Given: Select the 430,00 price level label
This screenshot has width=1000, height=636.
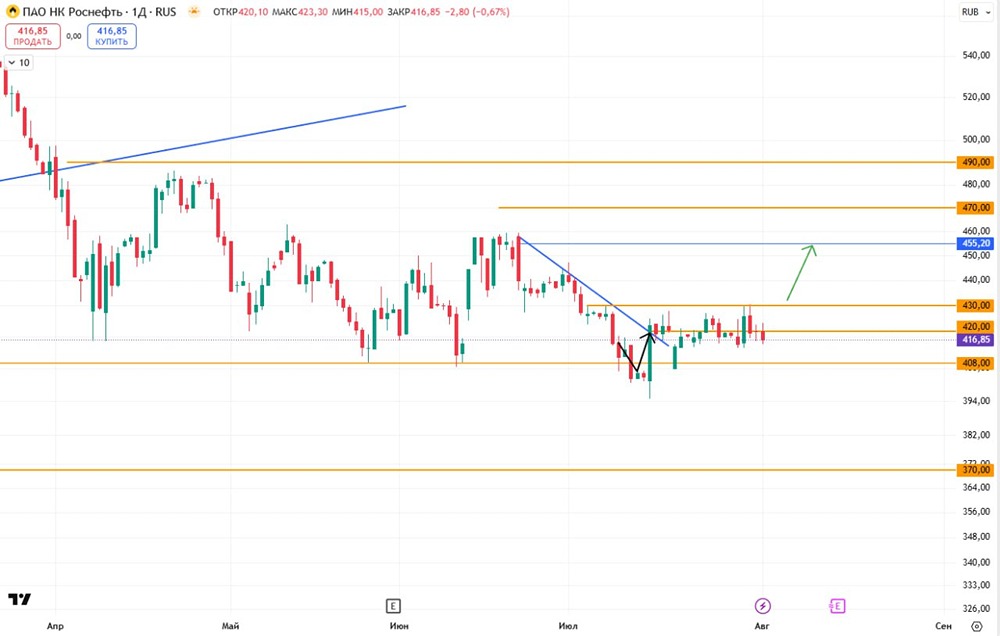Looking at the screenshot, I should (975, 306).
